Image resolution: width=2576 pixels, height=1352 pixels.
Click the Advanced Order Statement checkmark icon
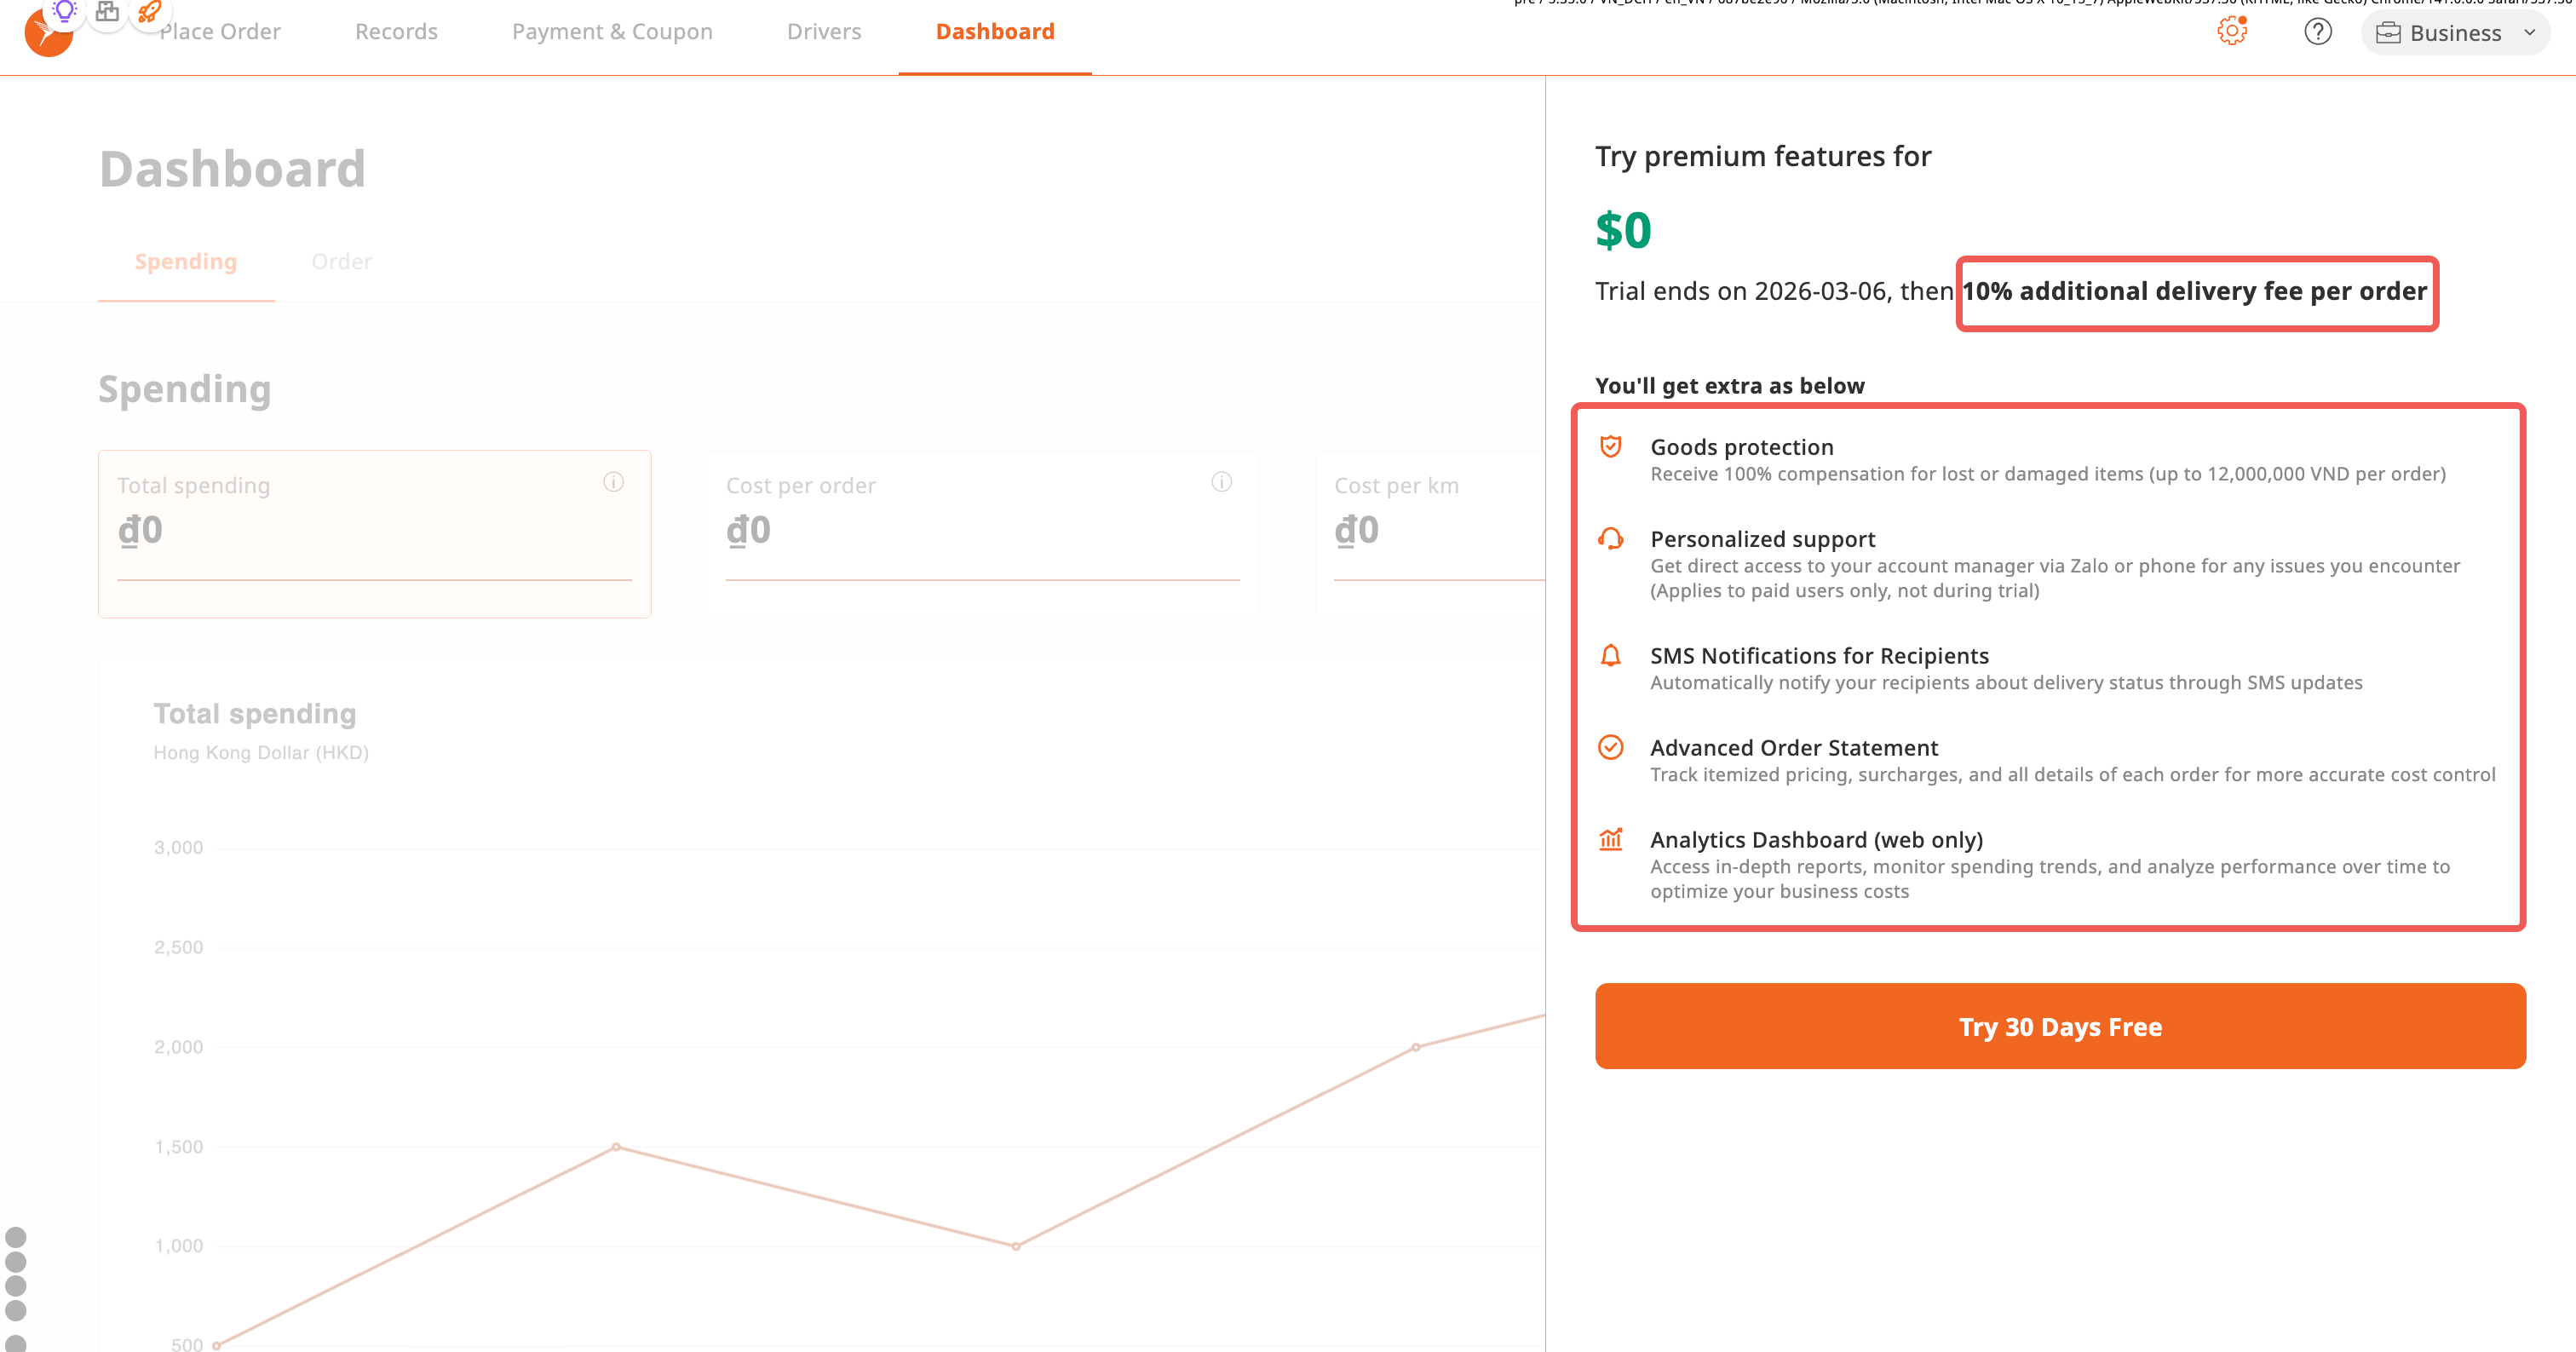[1610, 747]
